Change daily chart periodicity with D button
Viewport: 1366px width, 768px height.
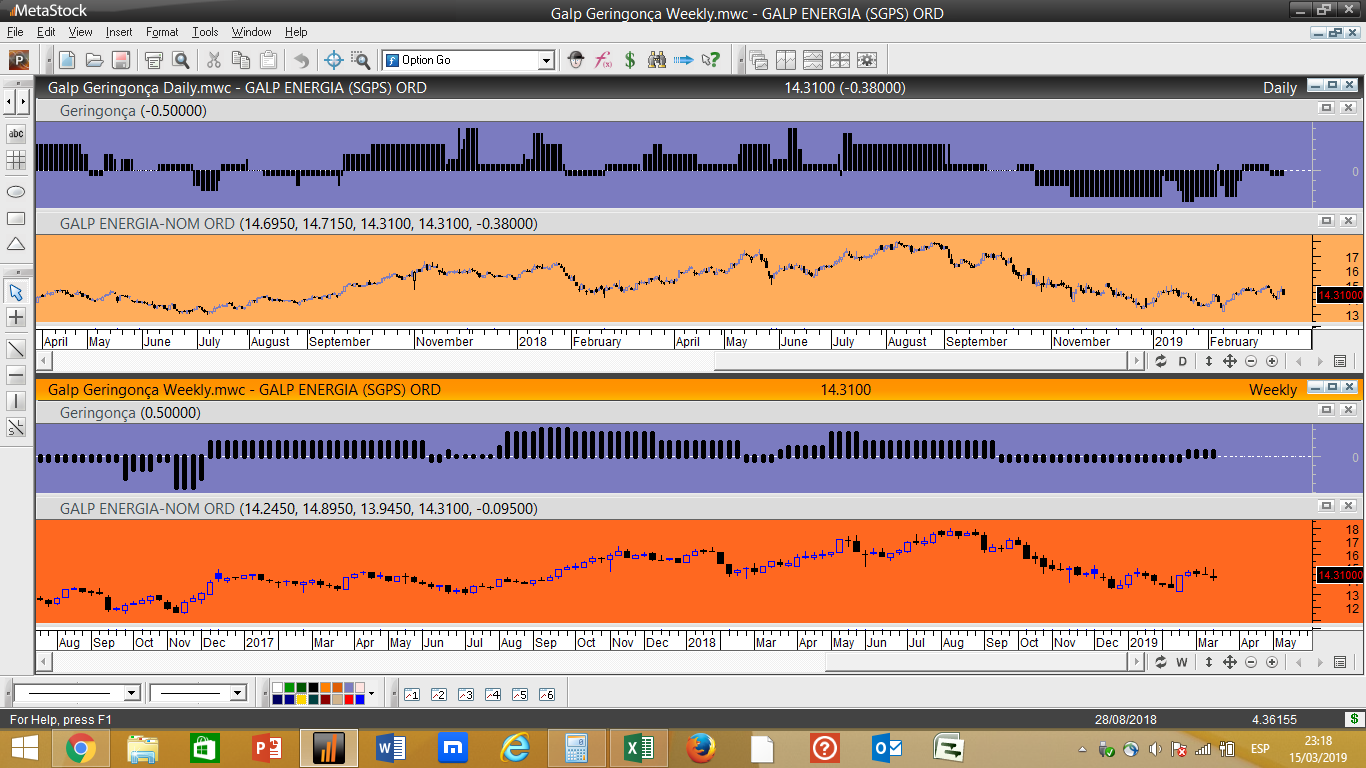pos(1182,362)
